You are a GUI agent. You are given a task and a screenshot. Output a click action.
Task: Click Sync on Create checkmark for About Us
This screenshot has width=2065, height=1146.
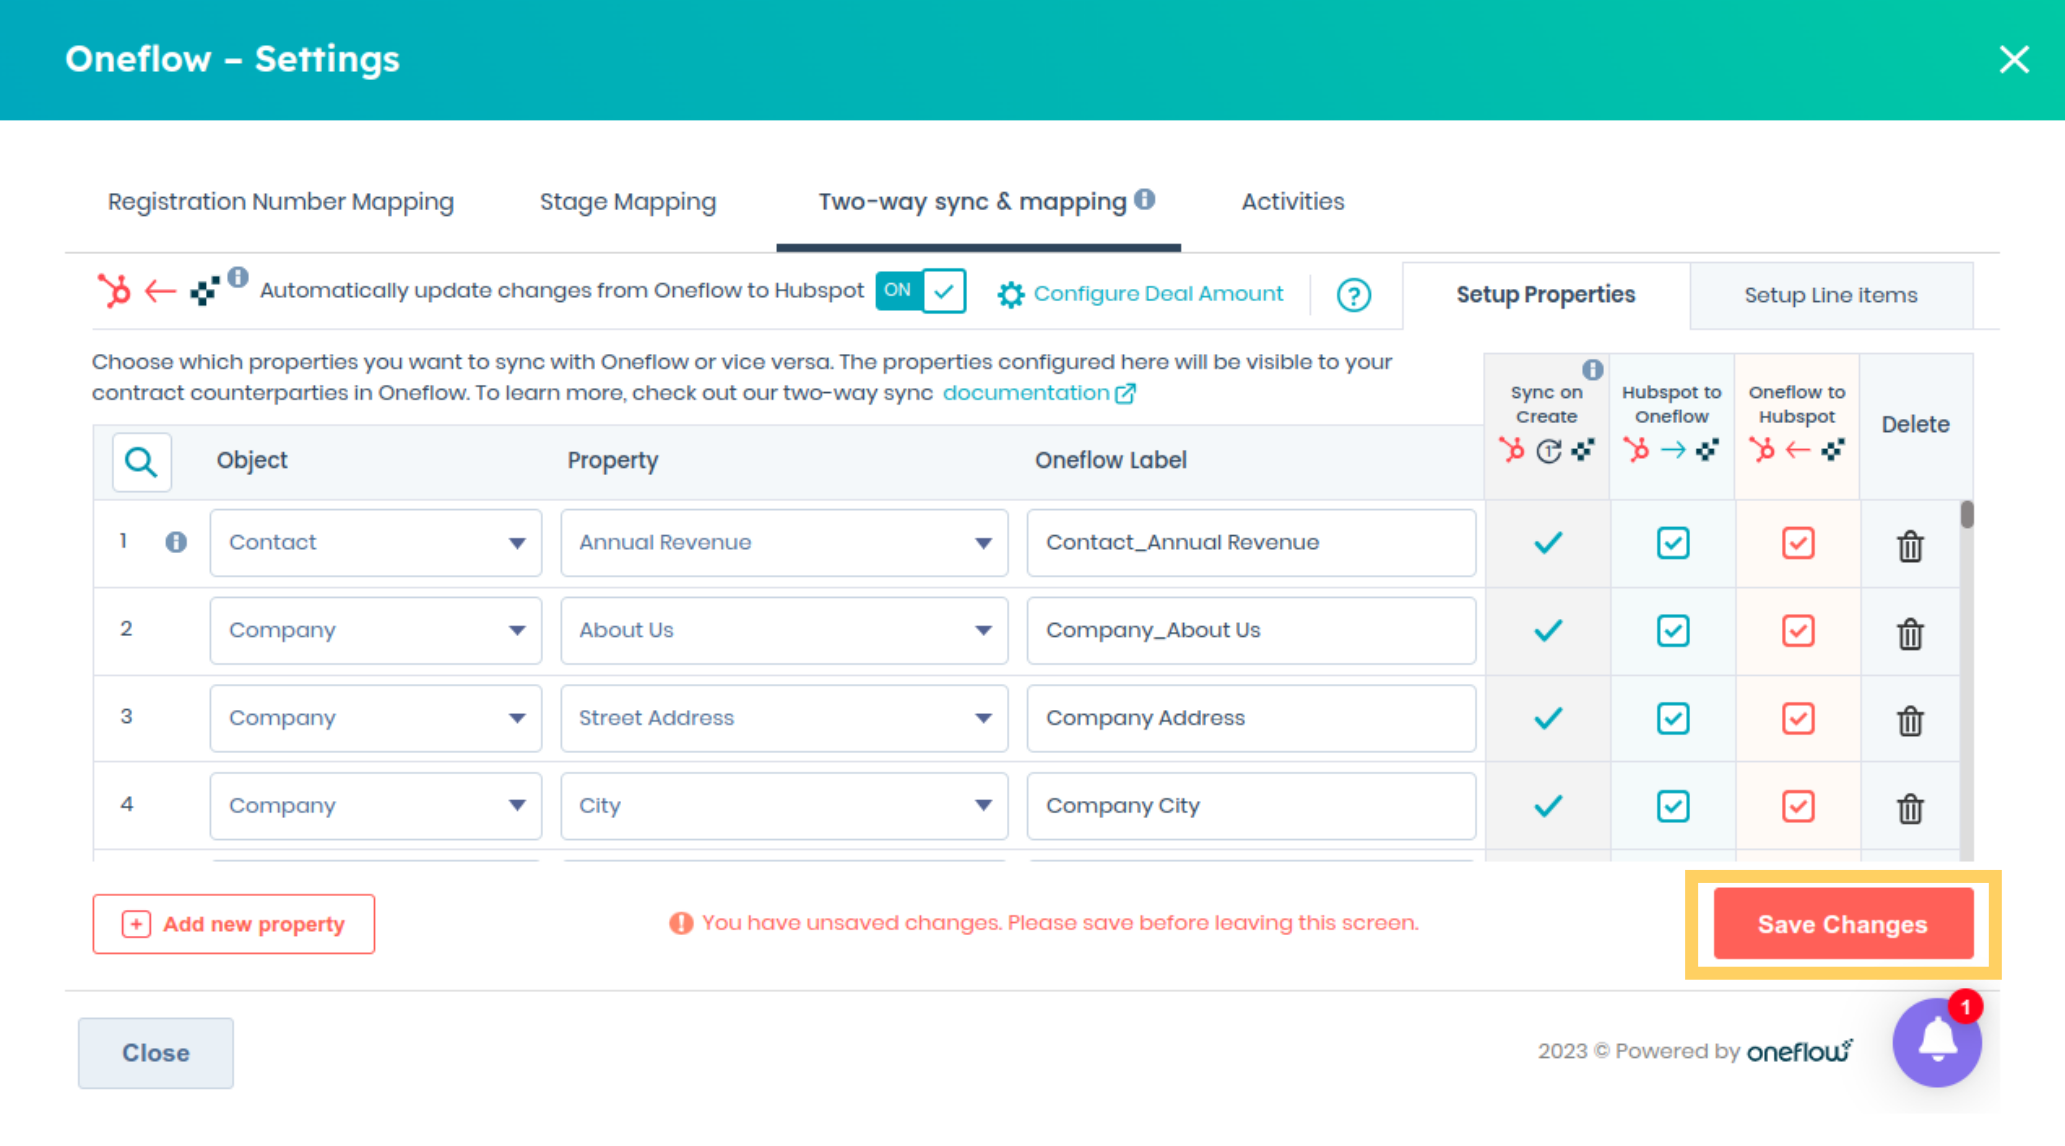1548,631
